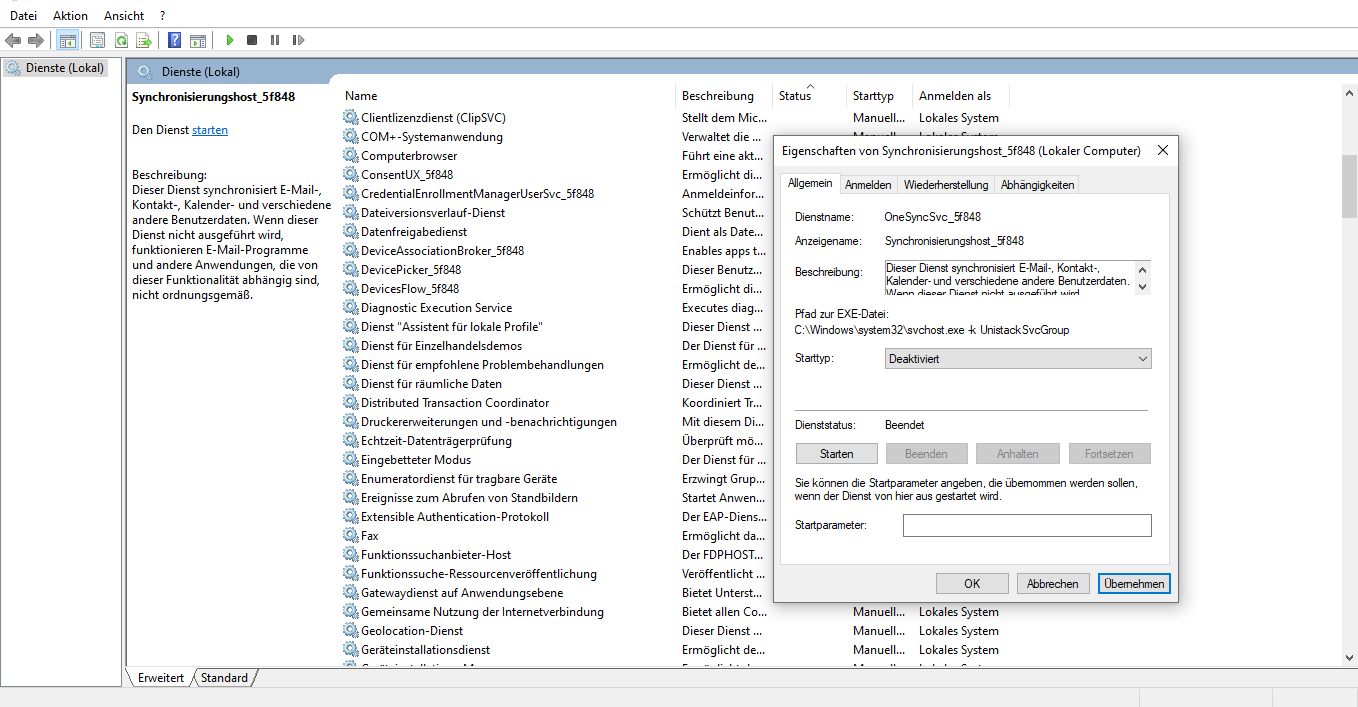The height and width of the screenshot is (707, 1358).
Task: Click the gear icon of Diagnostic Execution Service
Action: 350,308
